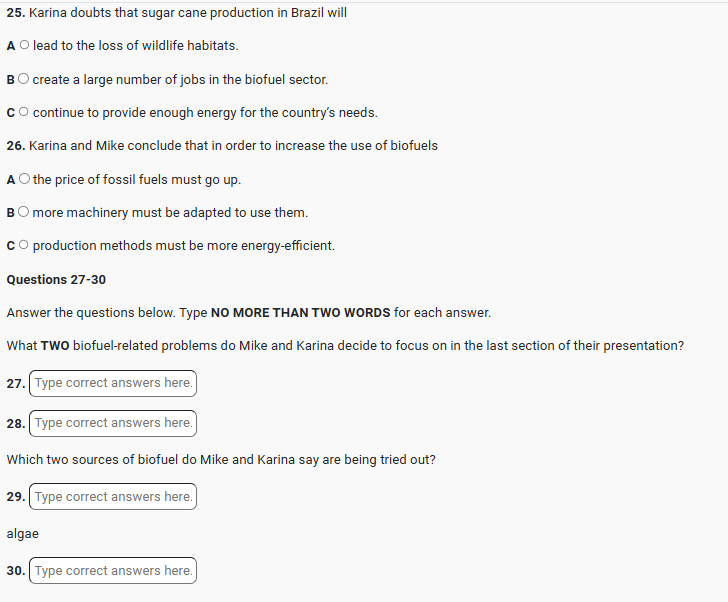Click the bold "30." question number
The image size is (728, 602).
click(x=16, y=571)
